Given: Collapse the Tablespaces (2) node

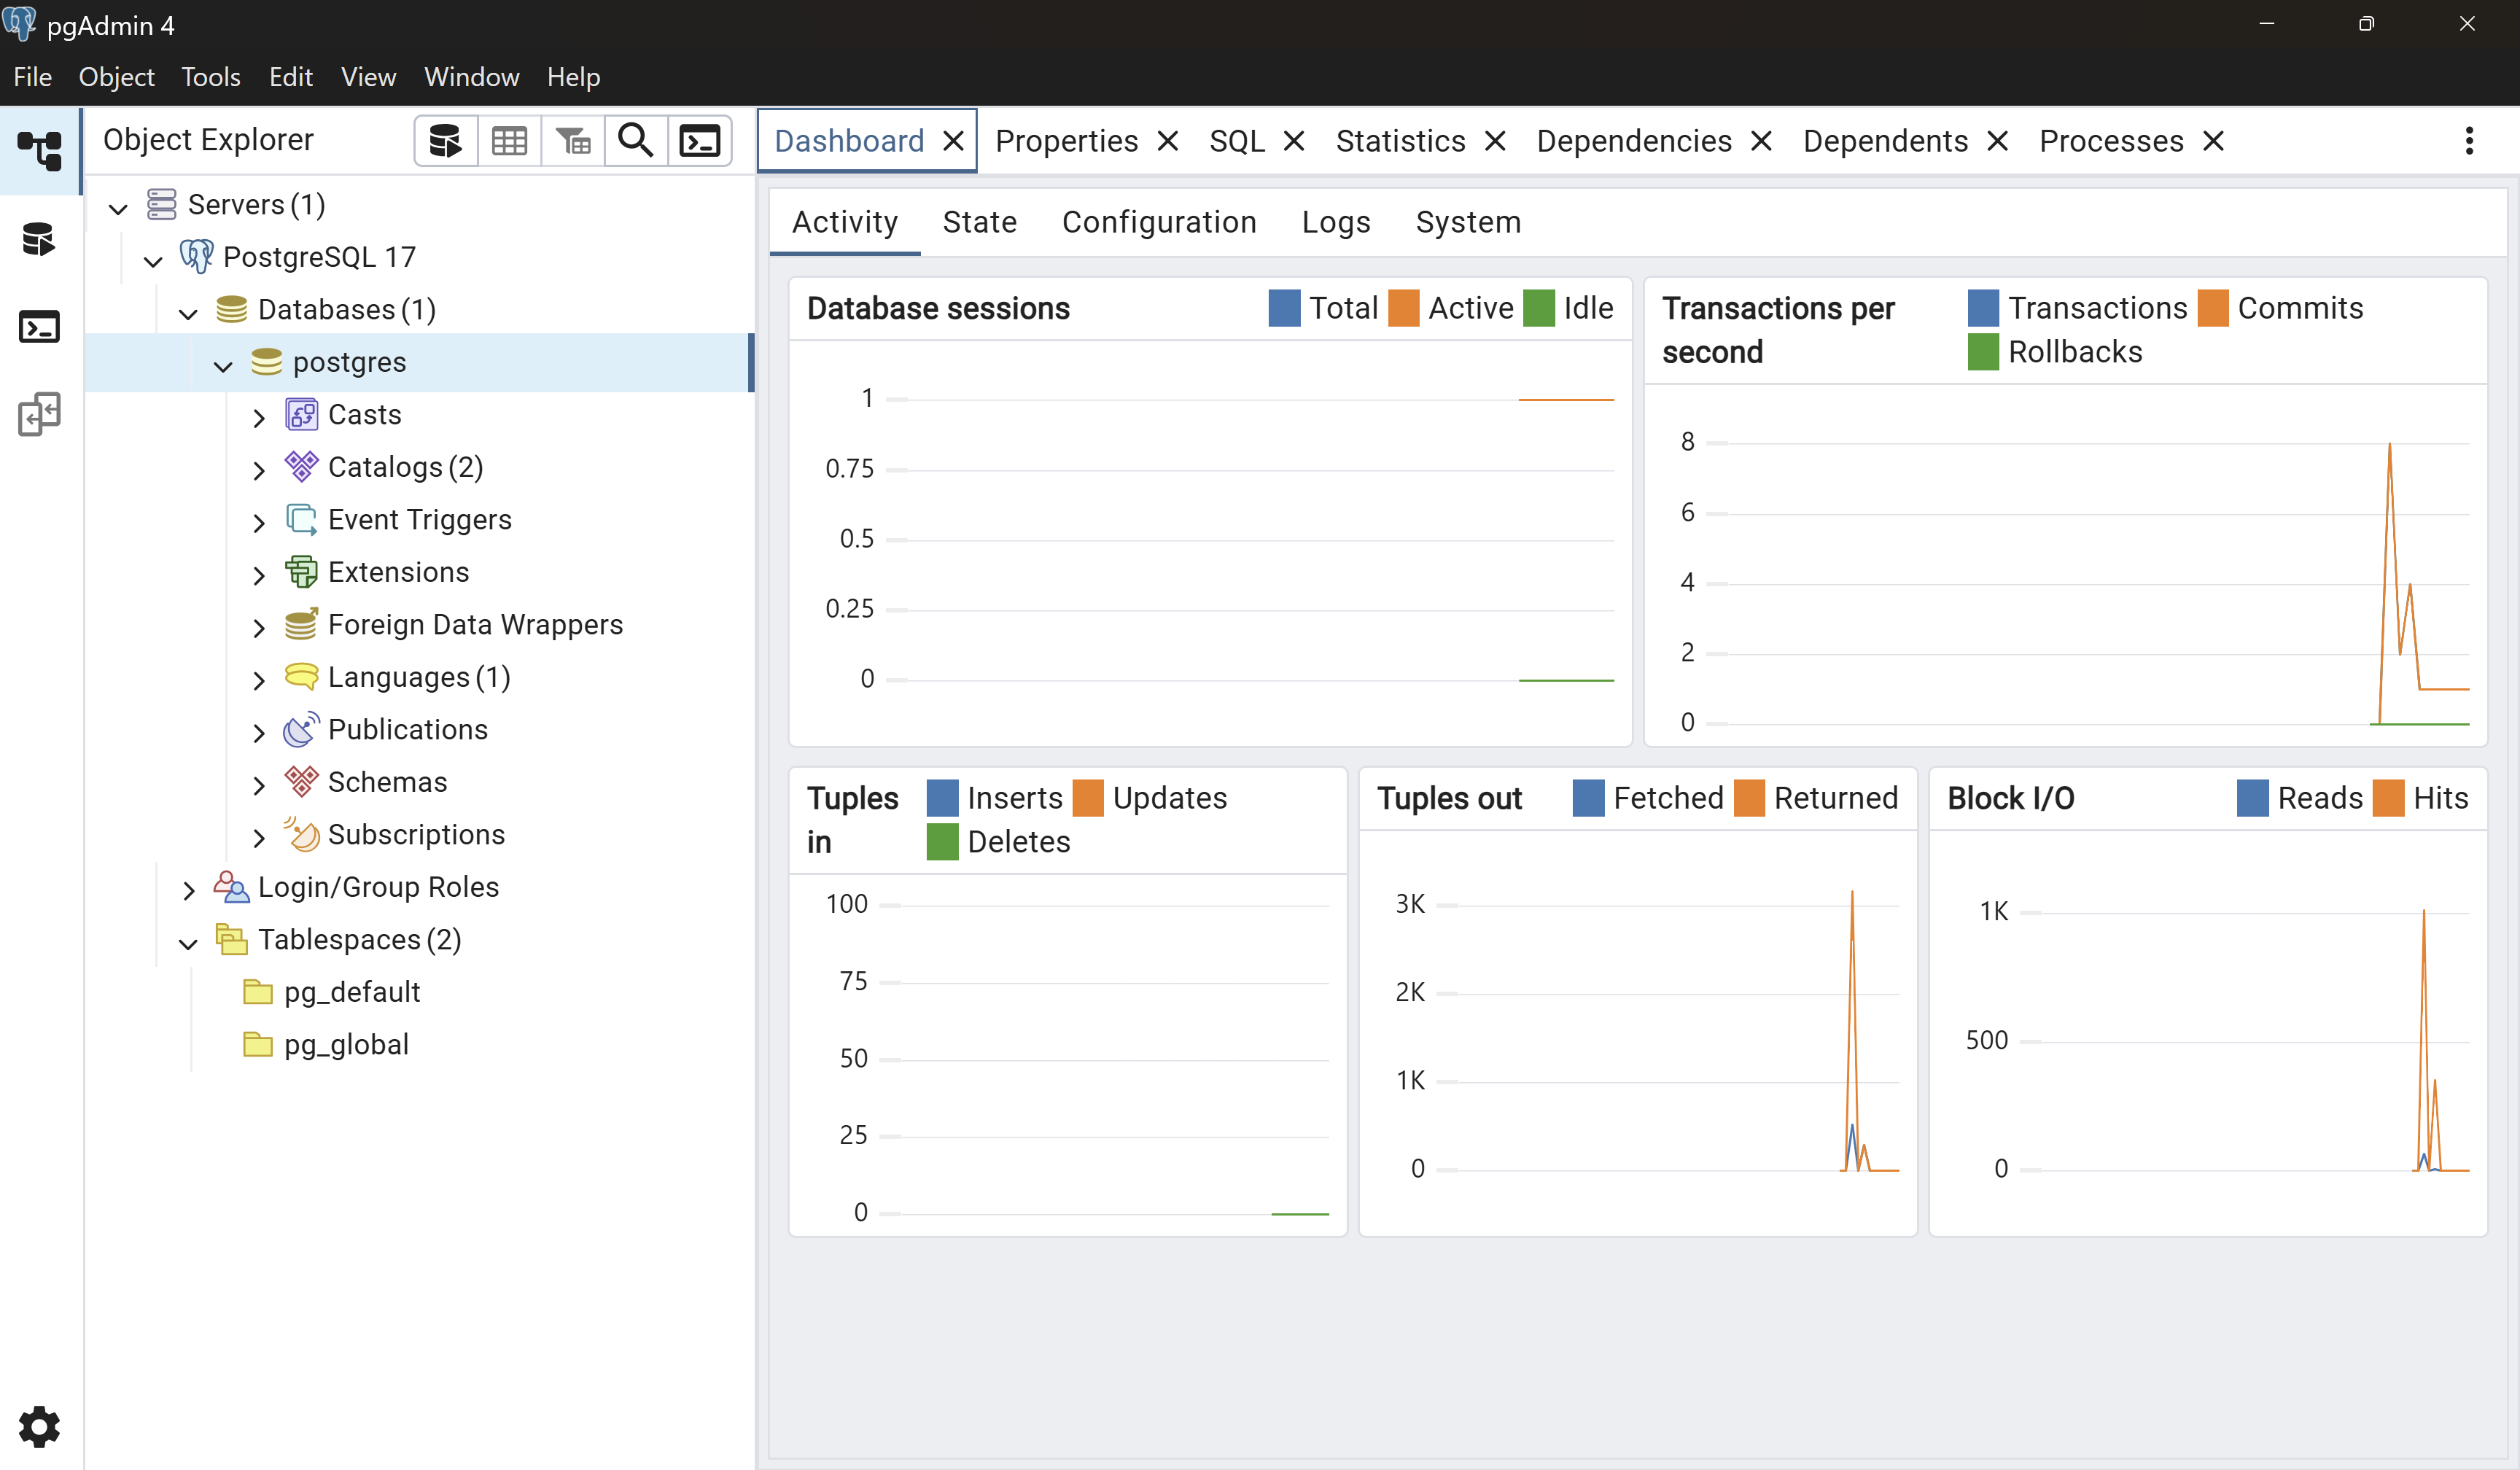Looking at the screenshot, I should click(188, 943).
